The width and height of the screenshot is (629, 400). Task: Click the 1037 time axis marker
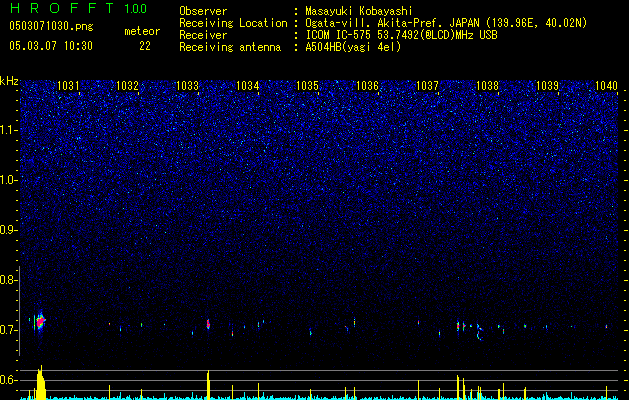(x=427, y=86)
